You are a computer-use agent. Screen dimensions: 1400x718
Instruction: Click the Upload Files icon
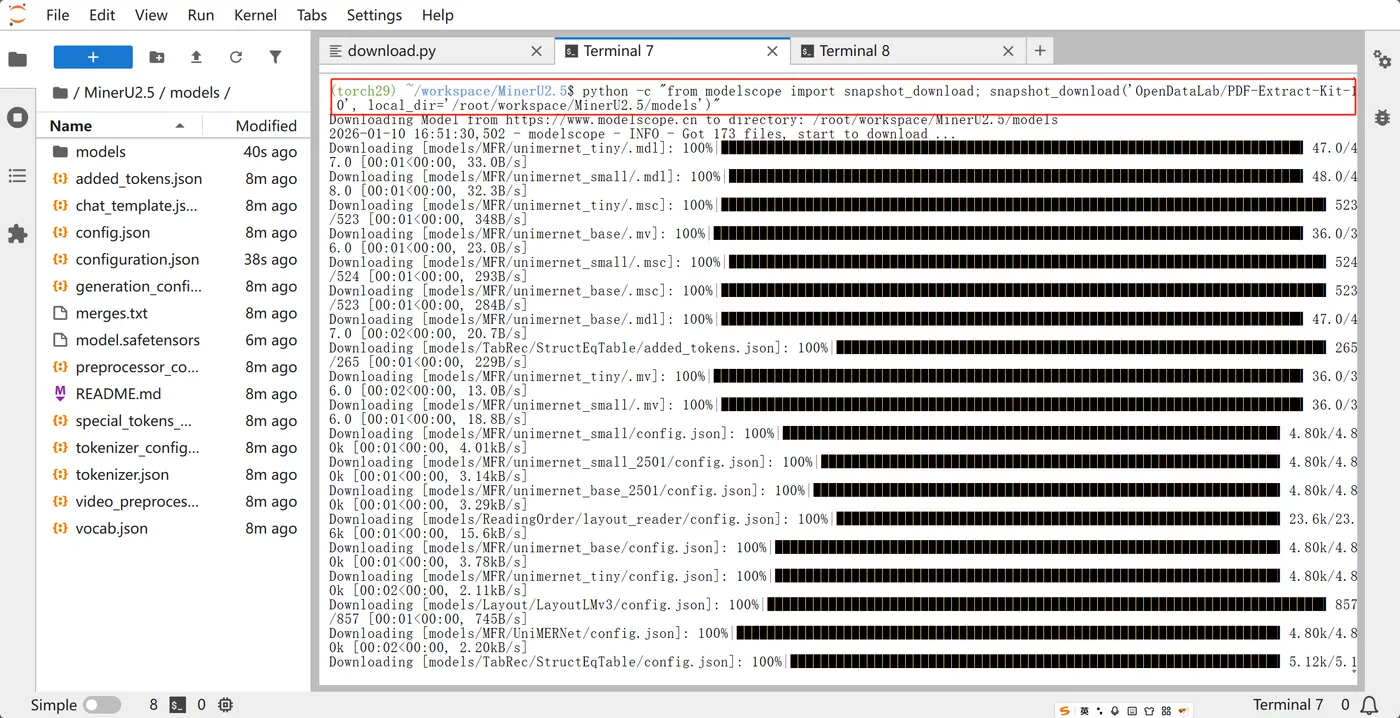(x=196, y=58)
